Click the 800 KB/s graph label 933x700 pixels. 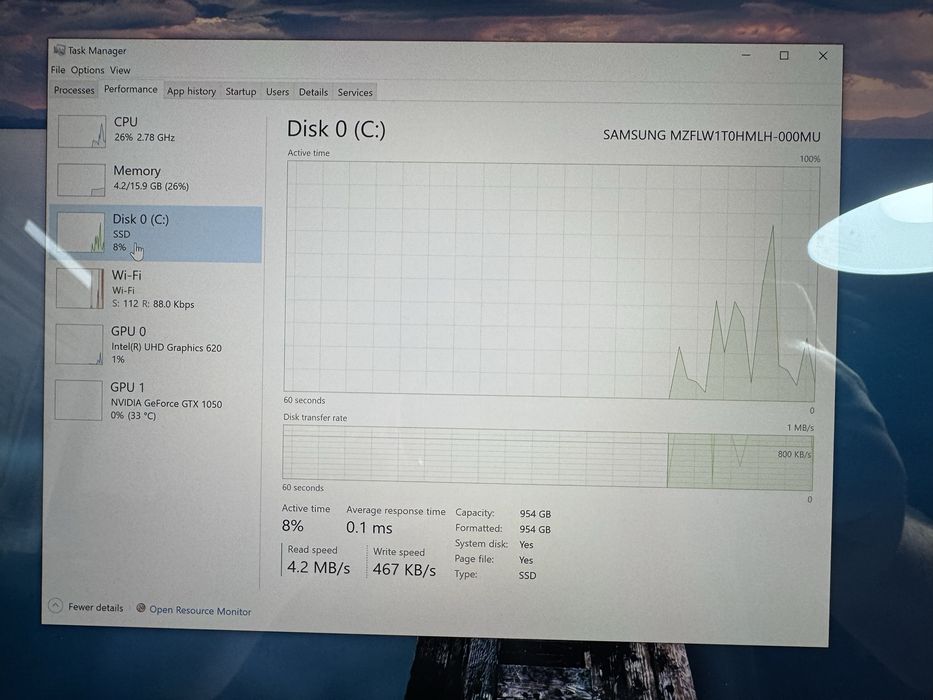[794, 454]
